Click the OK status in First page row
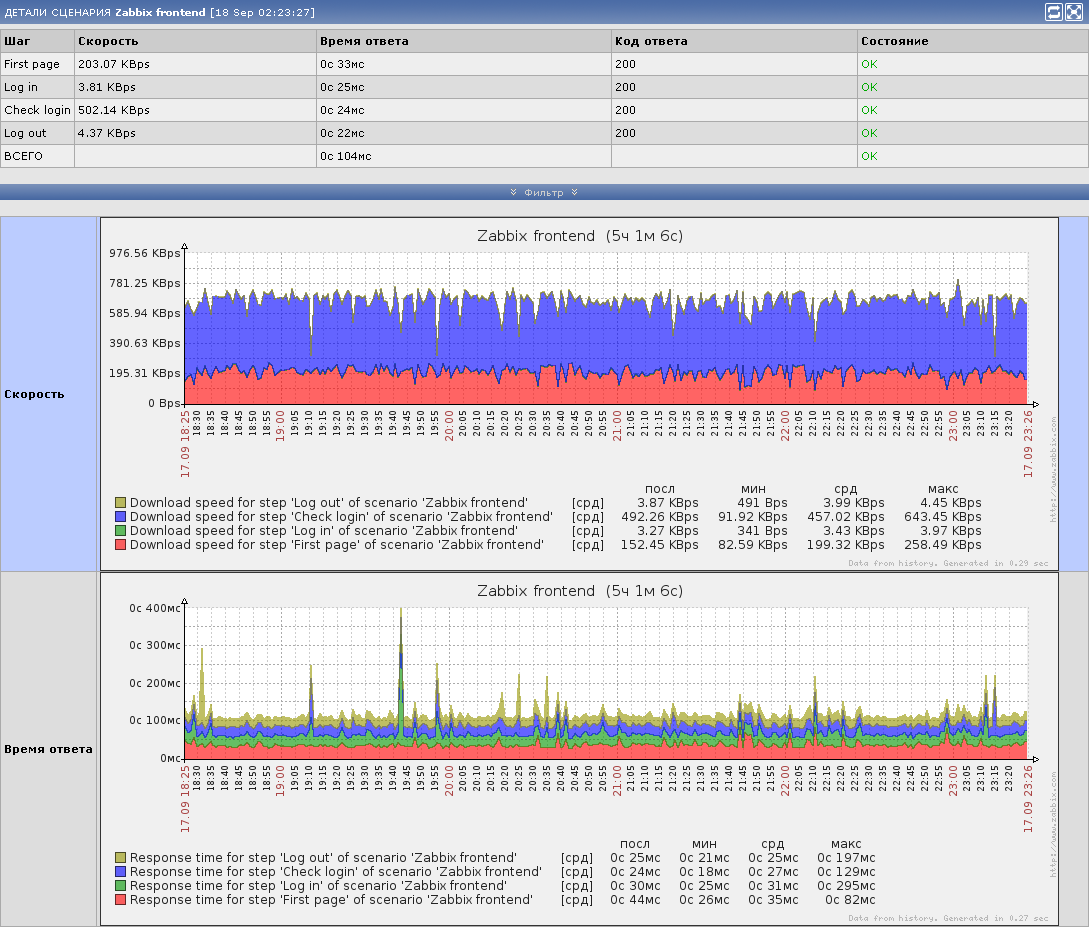This screenshot has width=1089, height=927. click(869, 64)
